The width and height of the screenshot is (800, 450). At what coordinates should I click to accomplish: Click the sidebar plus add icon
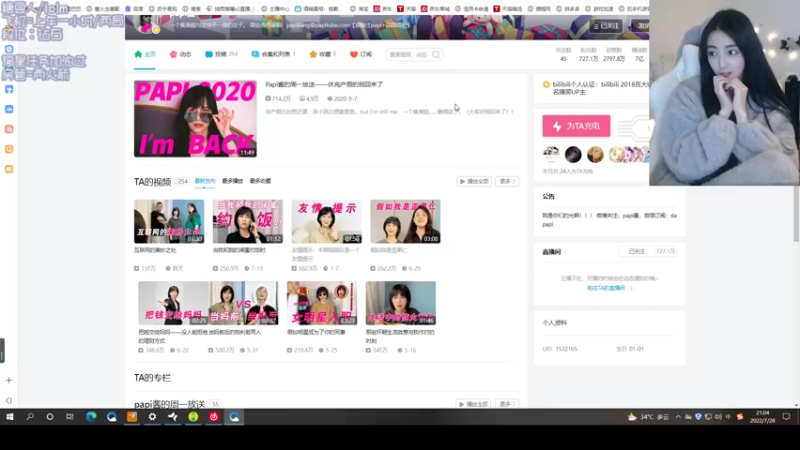point(9,381)
